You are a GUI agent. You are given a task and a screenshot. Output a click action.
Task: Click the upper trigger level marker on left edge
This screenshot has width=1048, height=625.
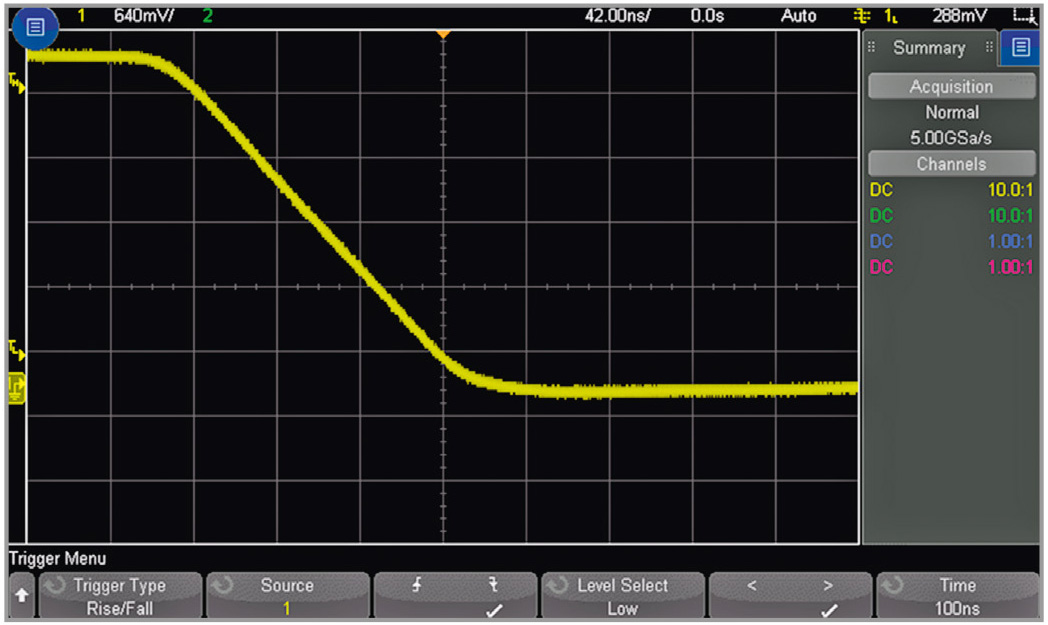[x=17, y=82]
